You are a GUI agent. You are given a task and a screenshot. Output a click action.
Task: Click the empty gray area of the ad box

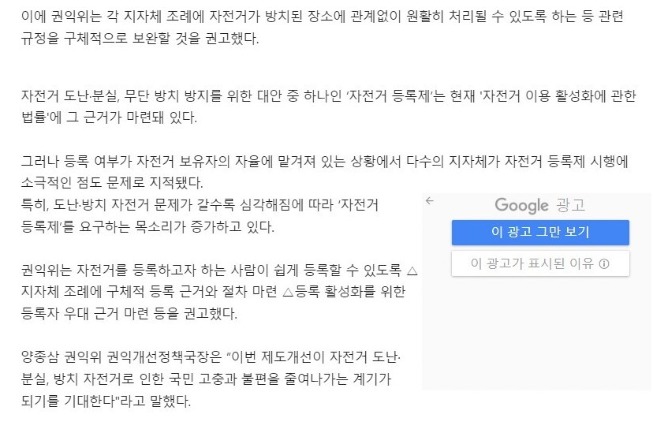tap(537, 333)
